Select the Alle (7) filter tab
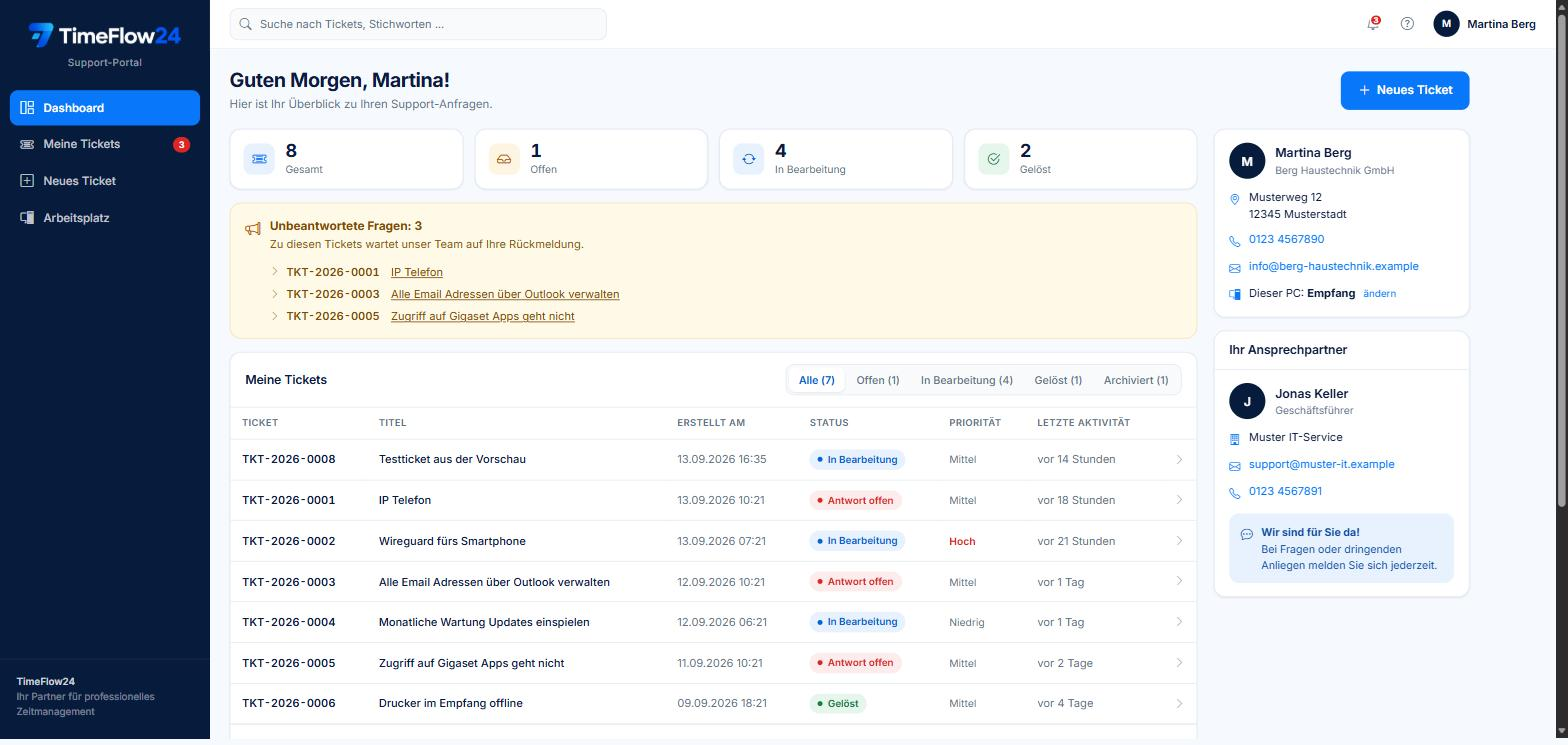 click(816, 380)
